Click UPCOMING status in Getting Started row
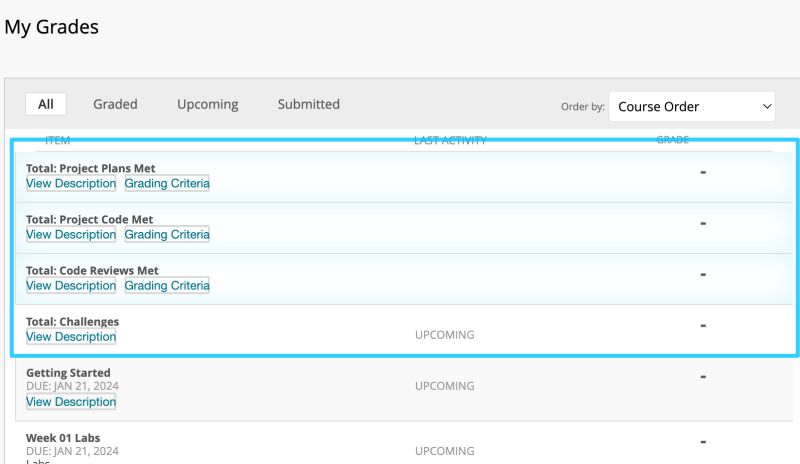 point(444,386)
